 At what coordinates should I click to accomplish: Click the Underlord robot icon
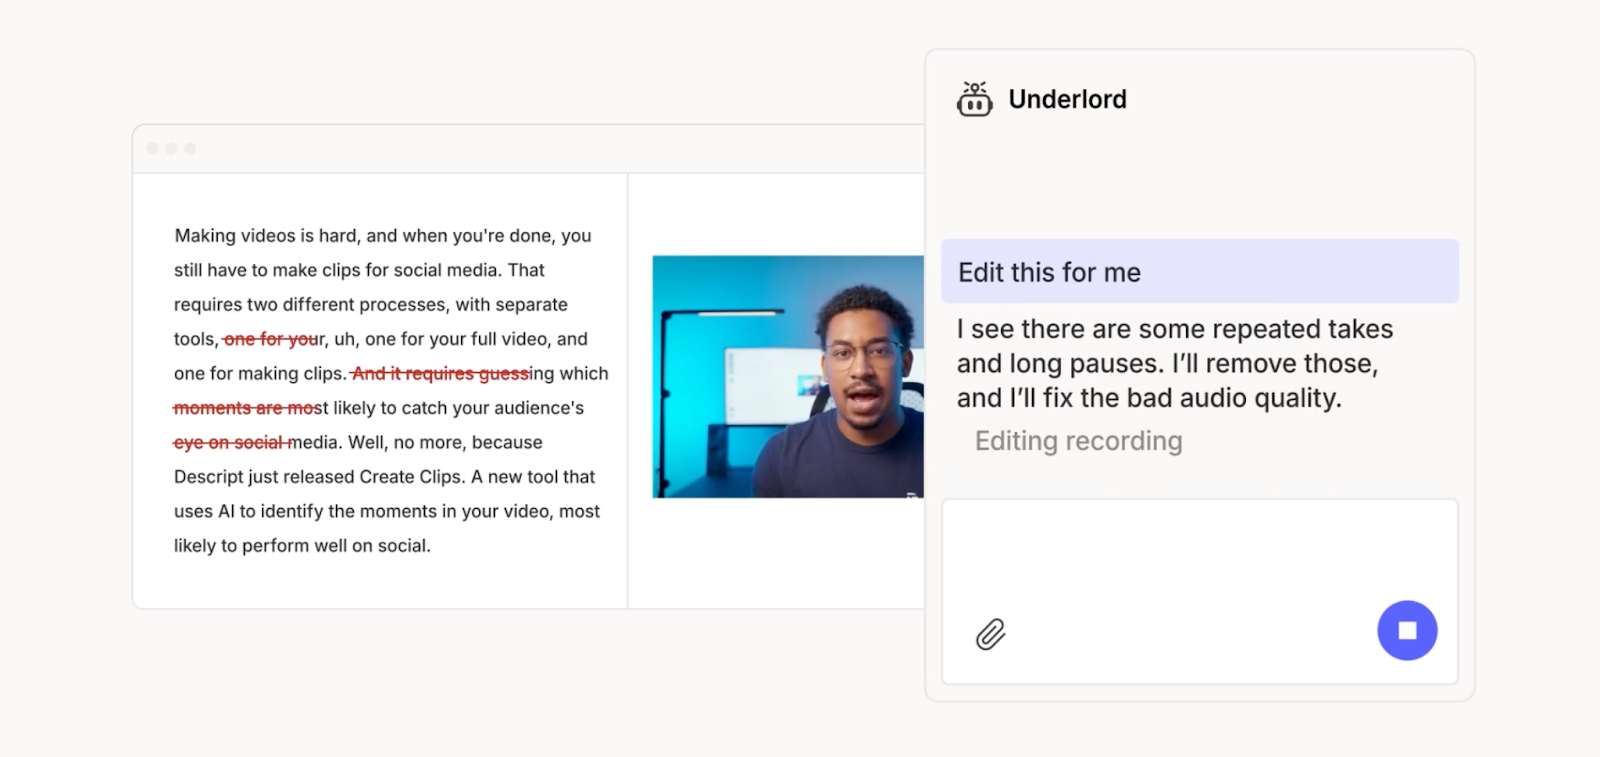point(975,99)
